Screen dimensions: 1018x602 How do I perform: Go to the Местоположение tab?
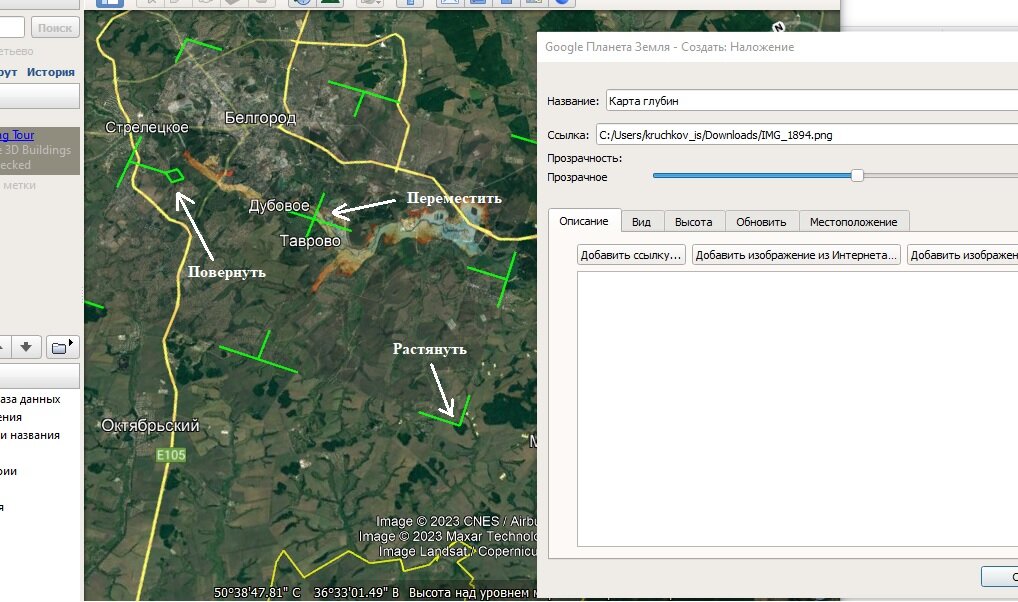click(x=853, y=222)
